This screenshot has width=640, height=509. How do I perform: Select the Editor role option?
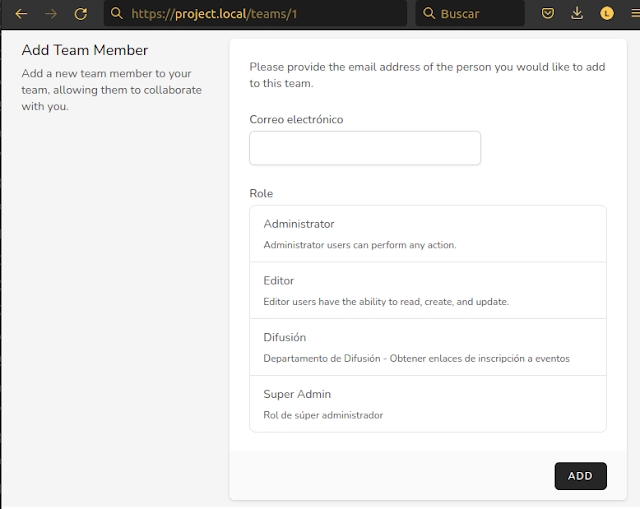point(427,290)
